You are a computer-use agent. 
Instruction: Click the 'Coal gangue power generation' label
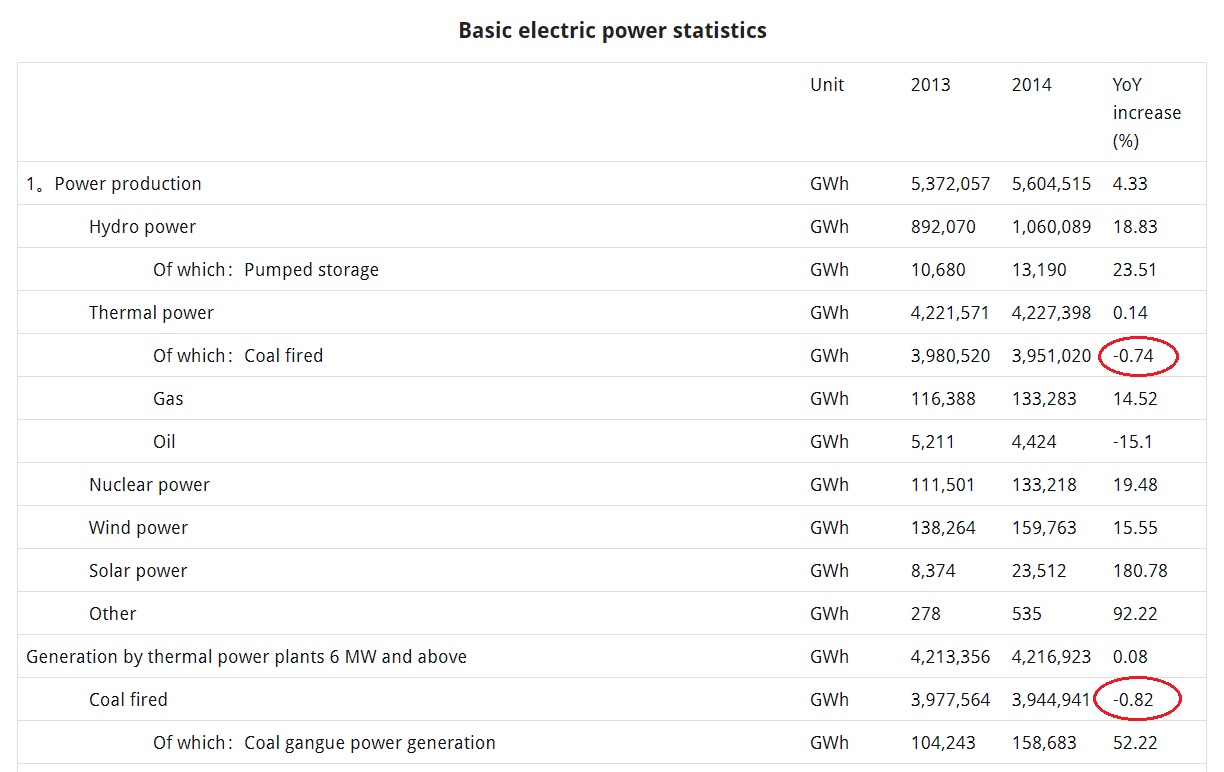click(370, 743)
